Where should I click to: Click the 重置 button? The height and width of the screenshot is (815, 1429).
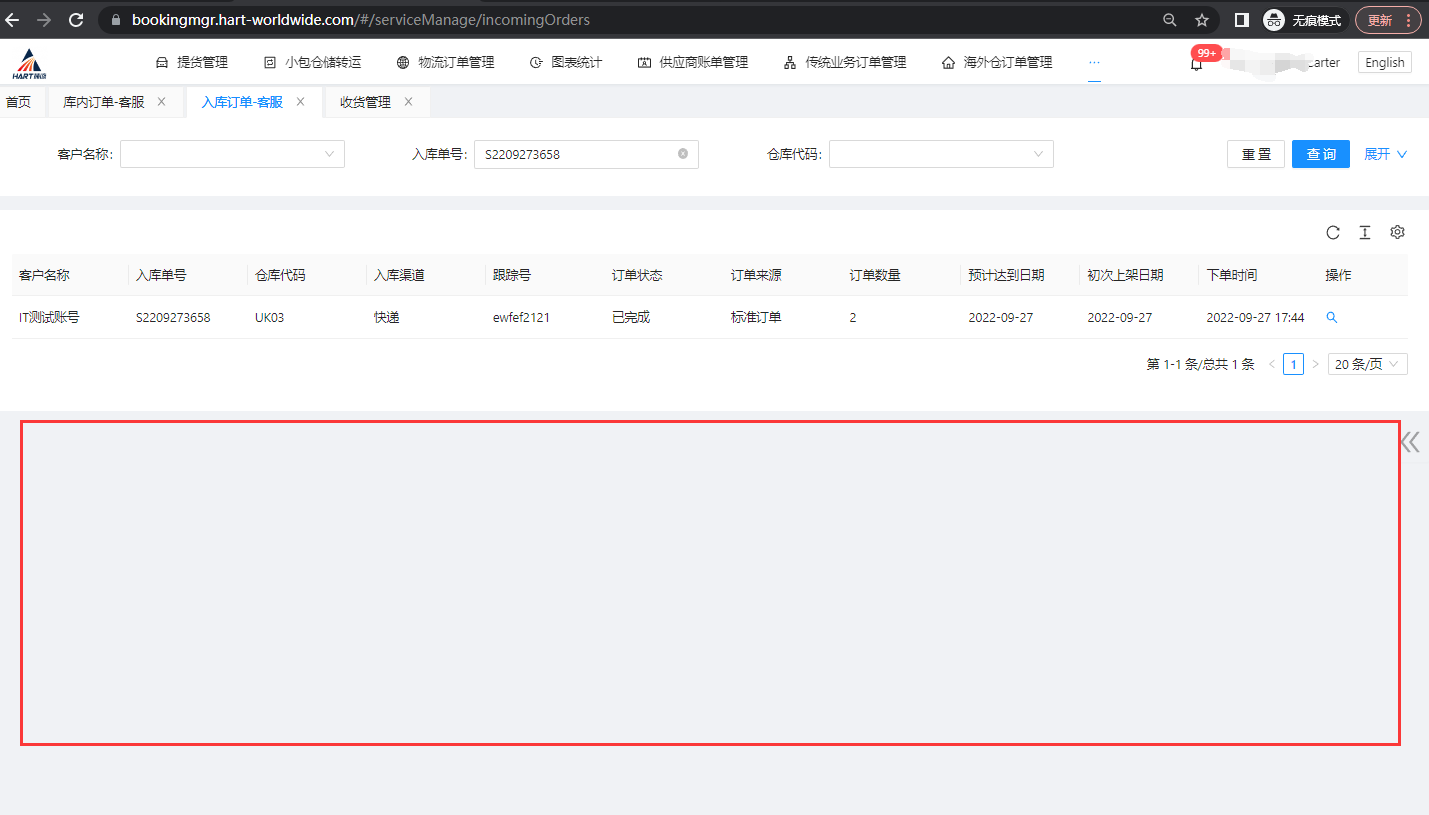click(1255, 154)
